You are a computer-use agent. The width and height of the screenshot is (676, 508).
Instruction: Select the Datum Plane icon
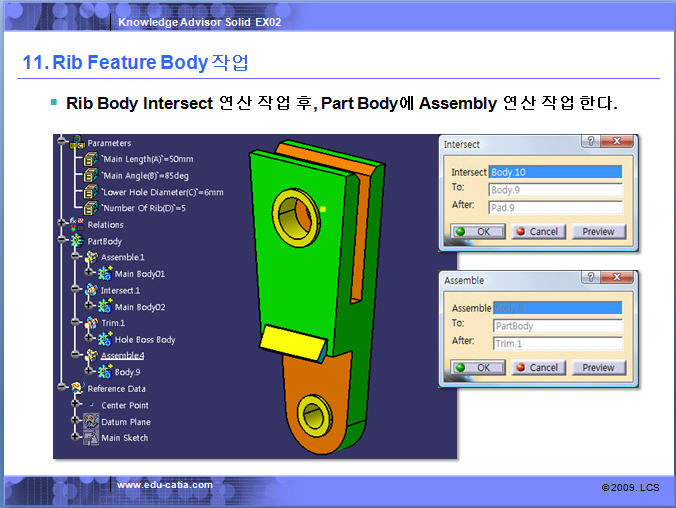tap(91, 421)
